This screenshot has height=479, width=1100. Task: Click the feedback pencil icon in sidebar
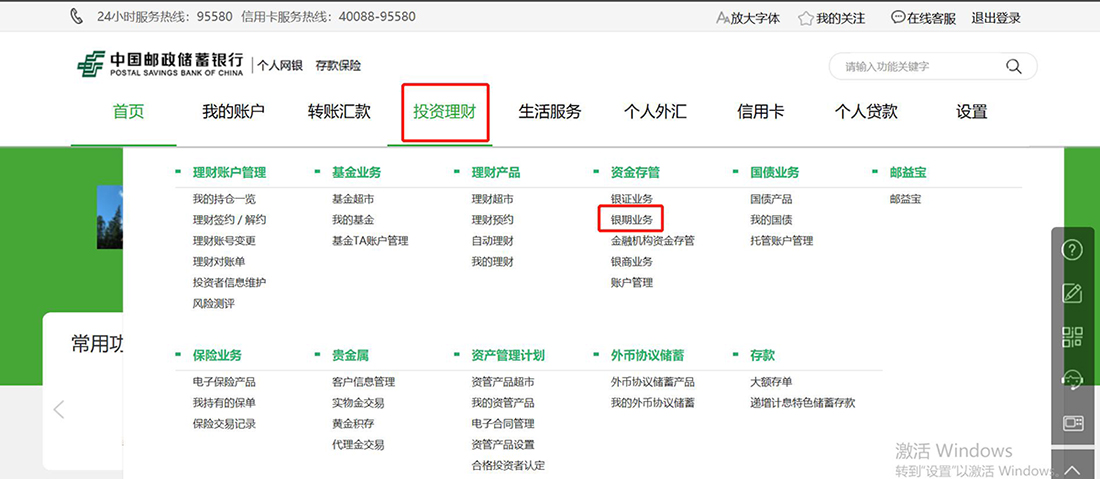point(1072,293)
